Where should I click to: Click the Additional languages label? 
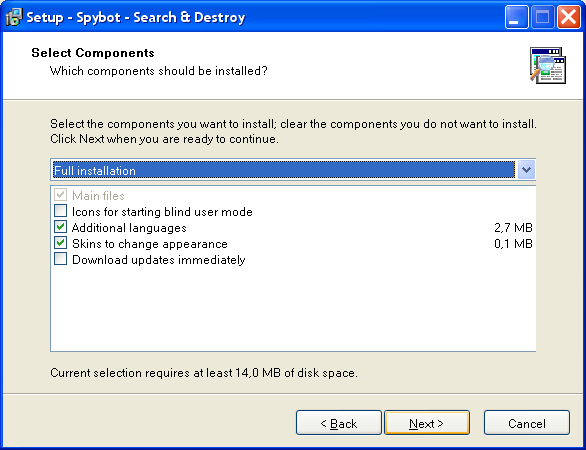[x=129, y=228]
